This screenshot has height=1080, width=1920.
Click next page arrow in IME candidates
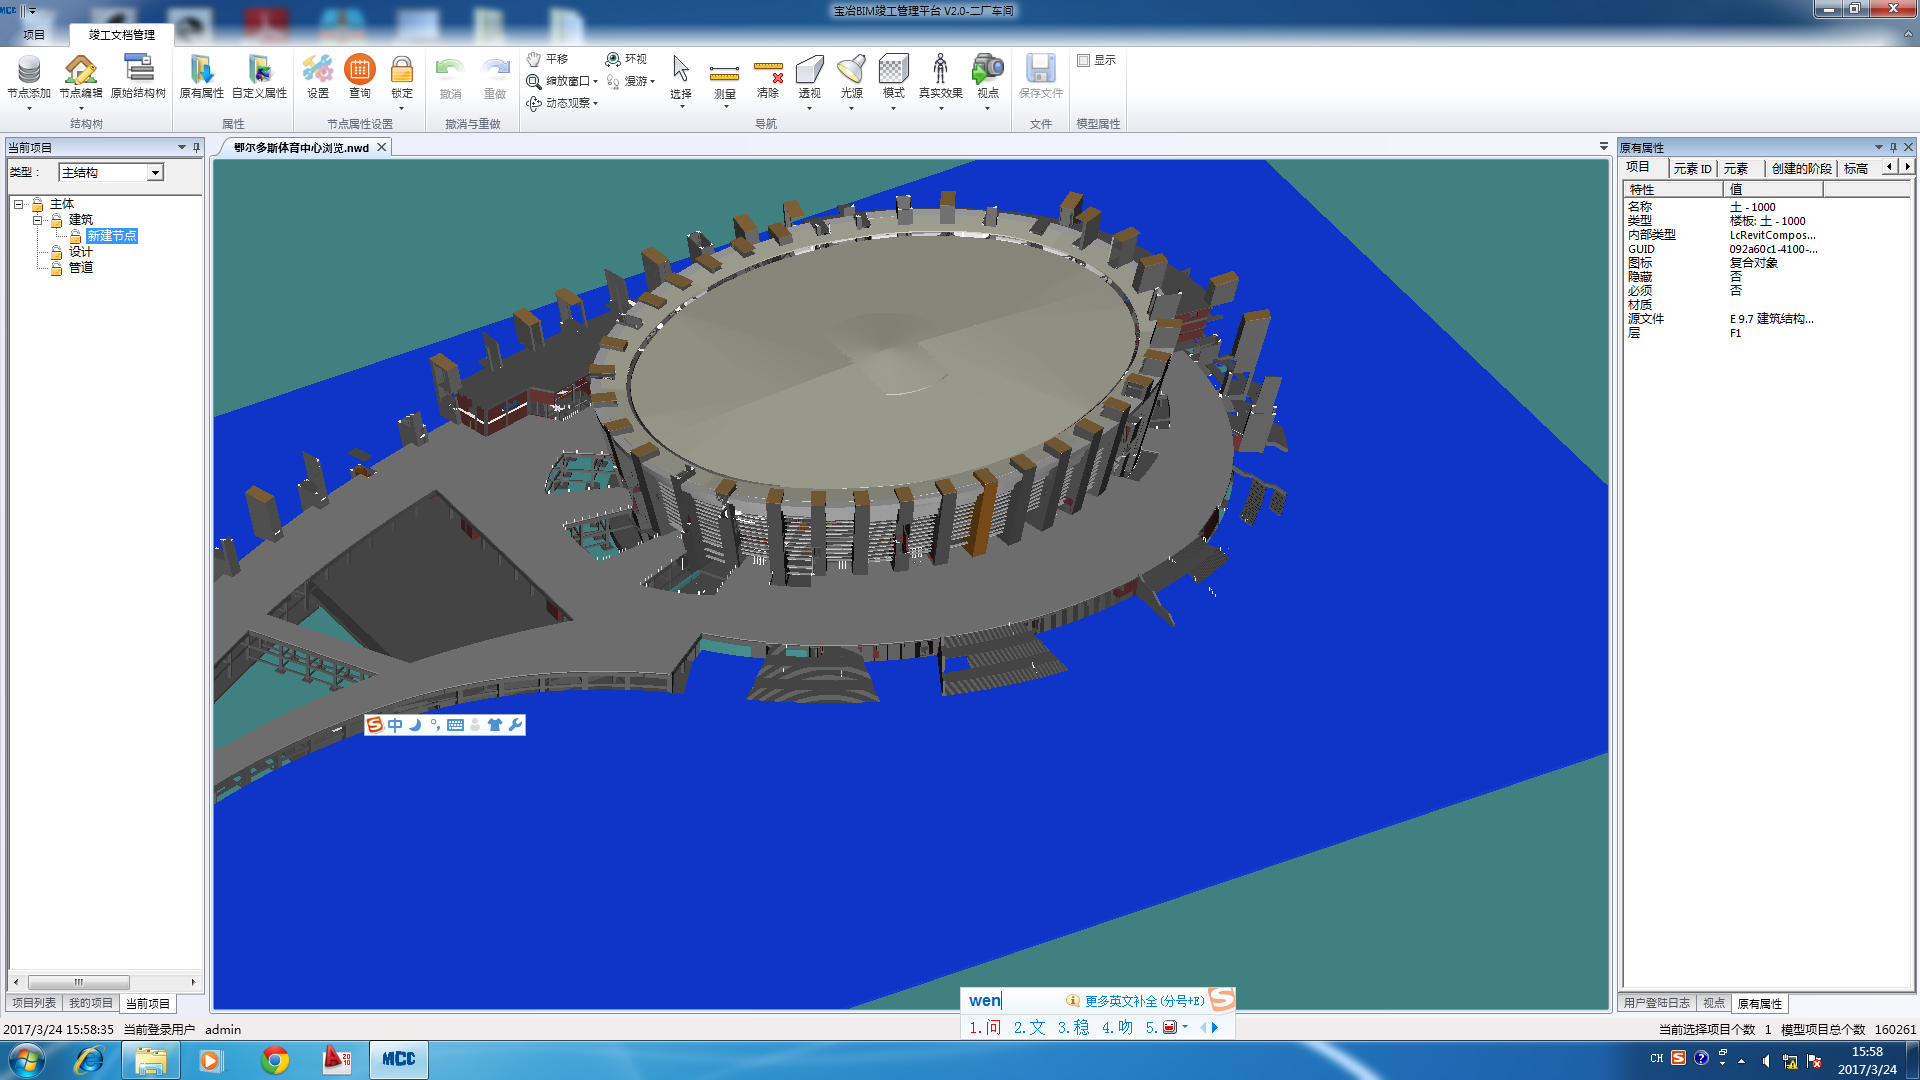coord(1215,1027)
